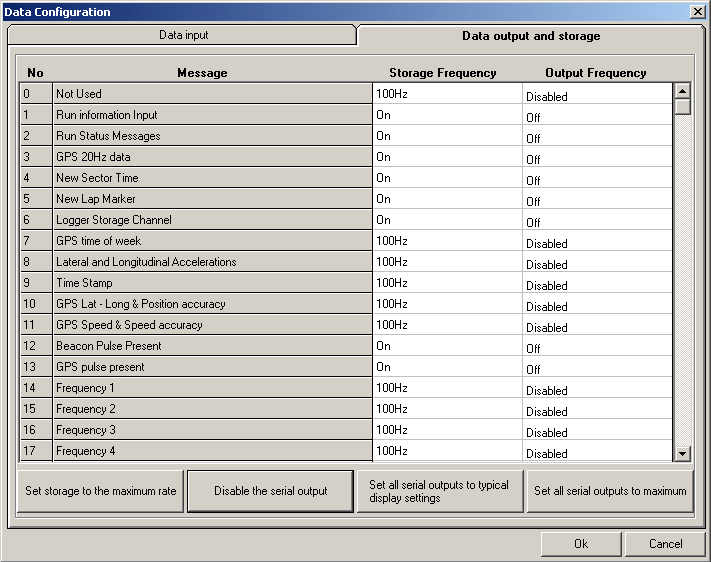Screen dimensions: 711x562
Task: Change Output Frequency for GPS 20Hz data
Action: 597,158
